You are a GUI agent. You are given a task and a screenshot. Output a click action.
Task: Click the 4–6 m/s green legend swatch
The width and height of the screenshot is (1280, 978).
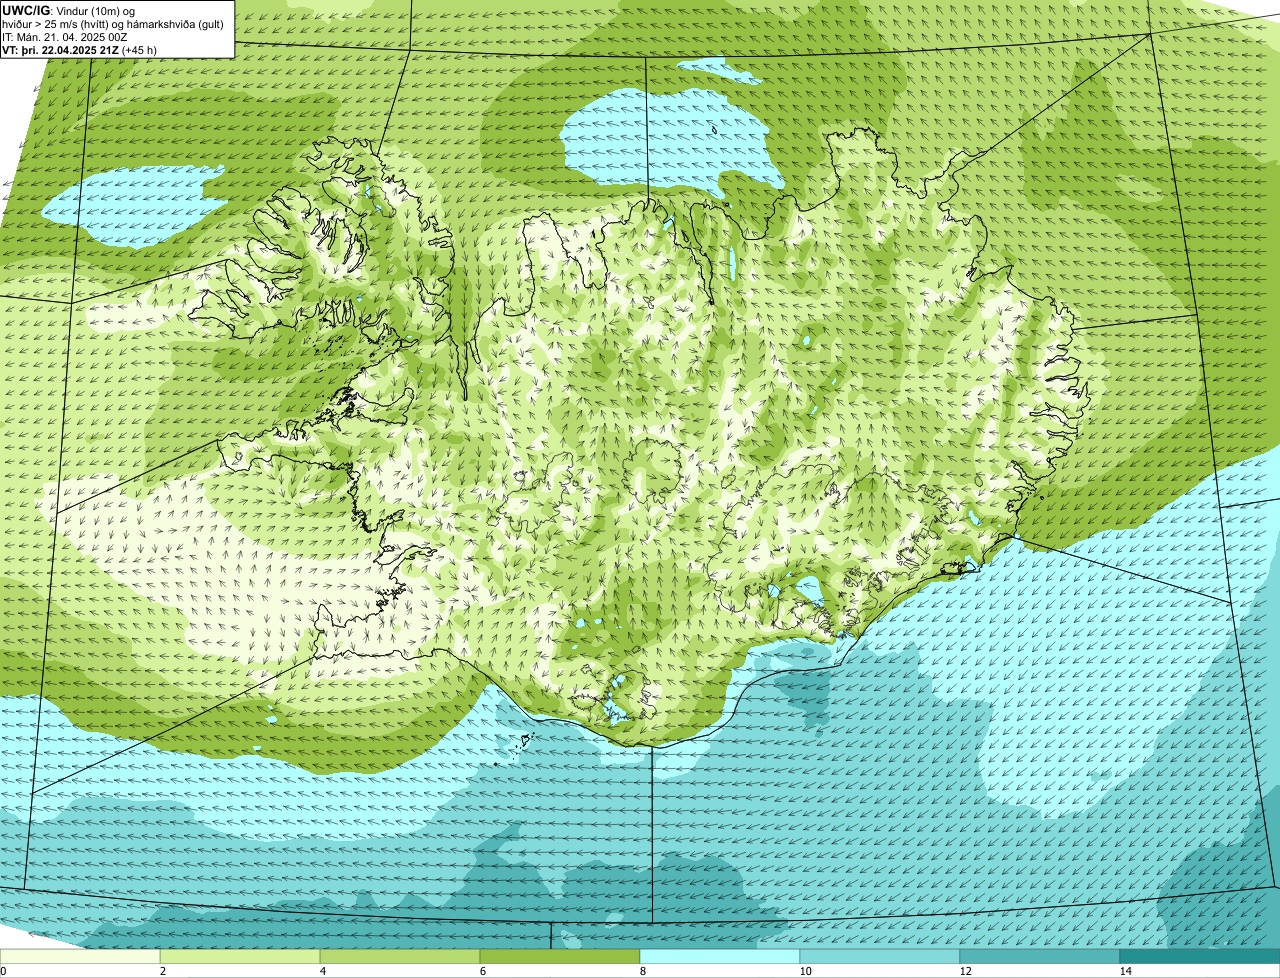(x=400, y=956)
